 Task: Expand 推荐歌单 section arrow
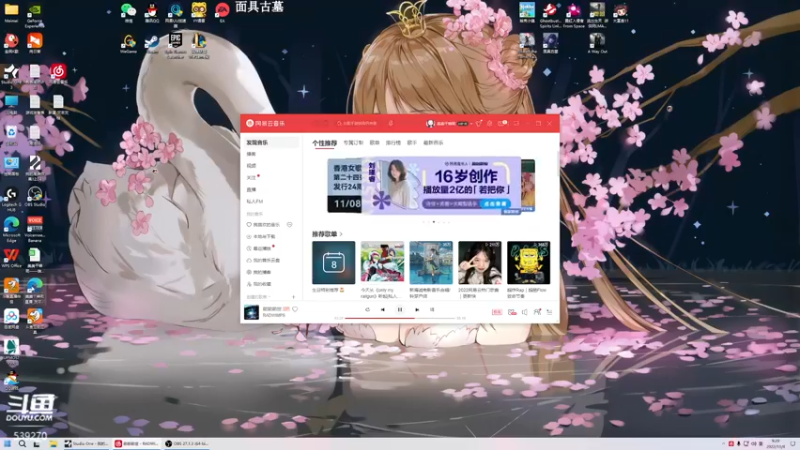click(341, 234)
